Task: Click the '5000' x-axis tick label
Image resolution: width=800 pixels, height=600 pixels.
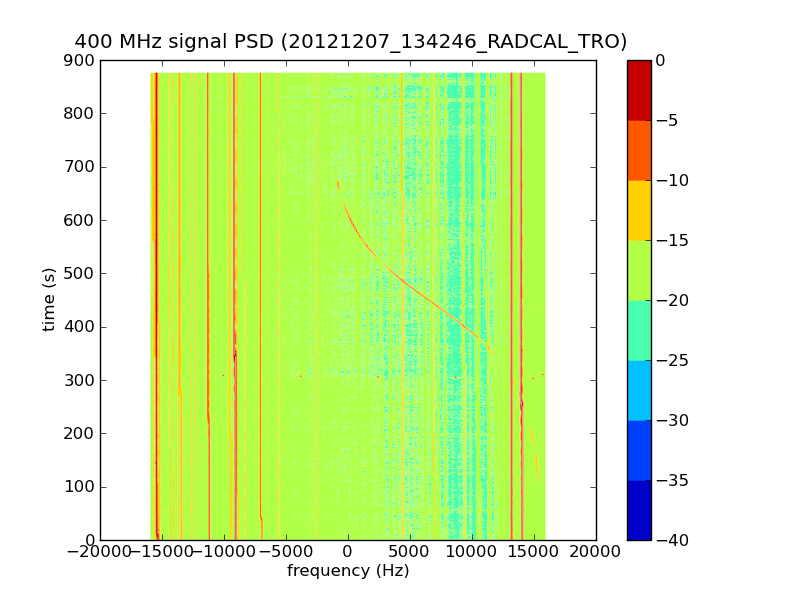Action: [410, 552]
